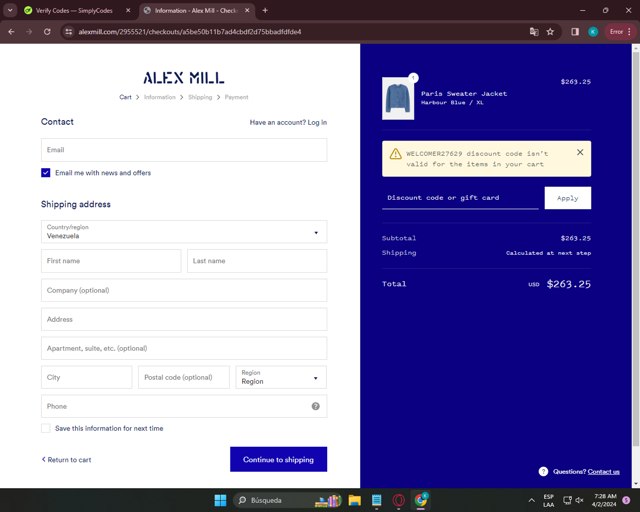Open the Notepad app on taskbar
The image size is (640, 512).
click(376, 500)
